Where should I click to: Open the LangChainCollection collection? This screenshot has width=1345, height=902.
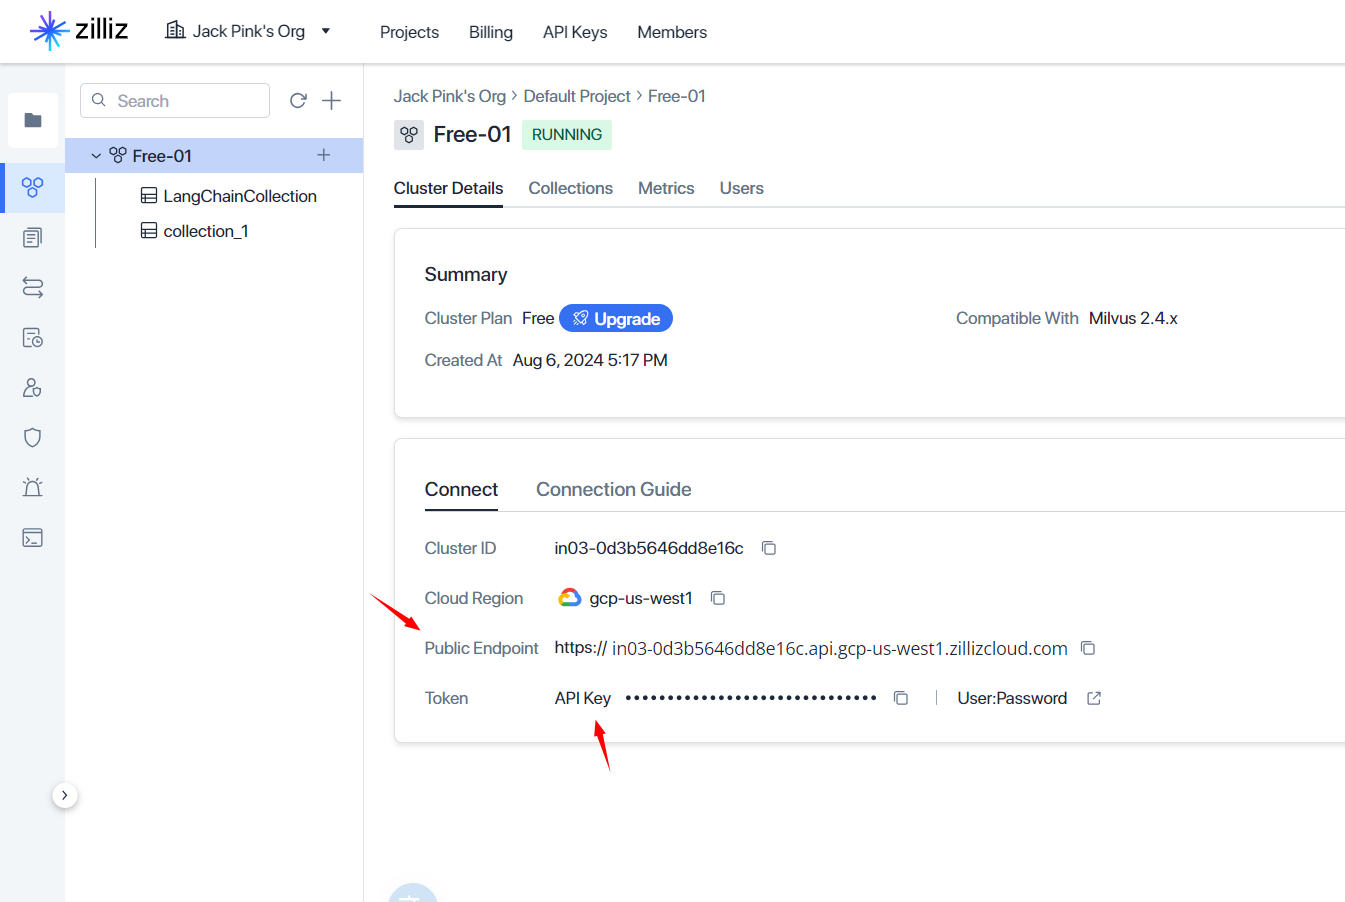[x=229, y=196]
